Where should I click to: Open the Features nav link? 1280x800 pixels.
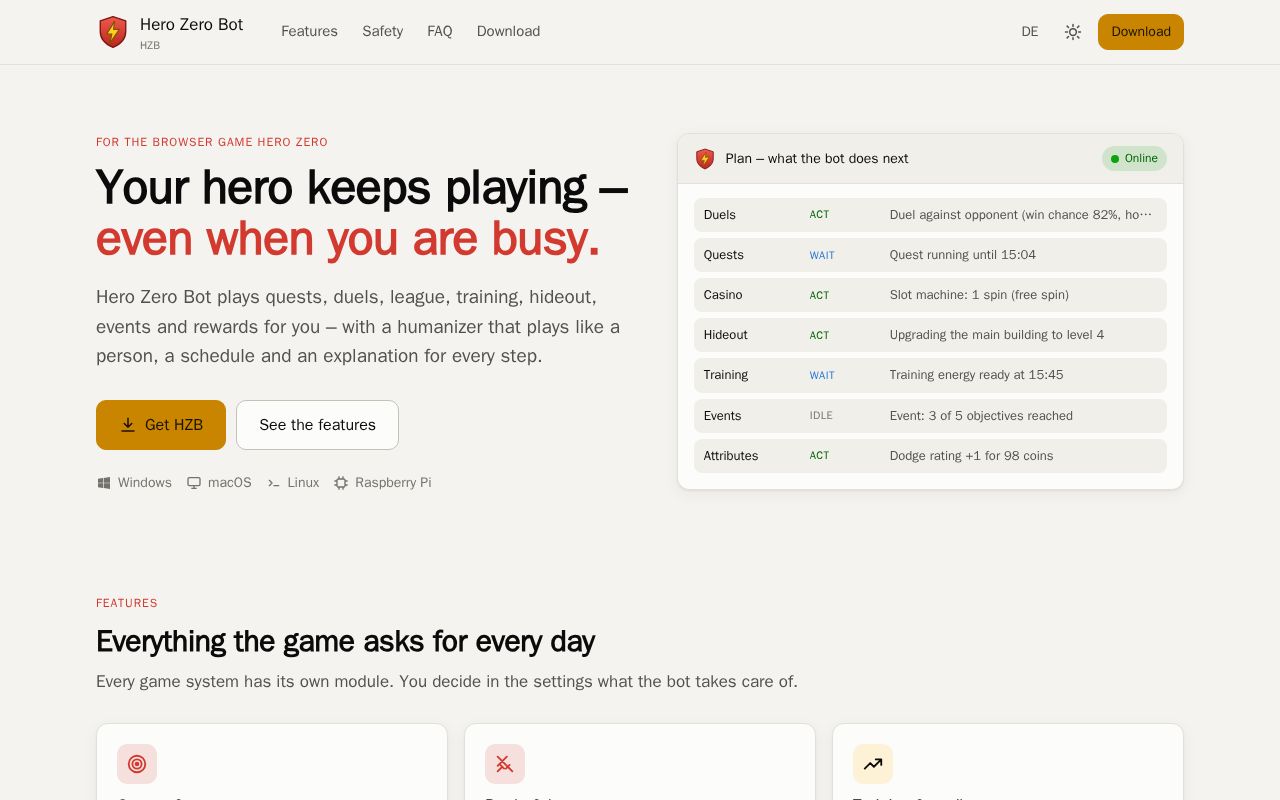coord(309,31)
